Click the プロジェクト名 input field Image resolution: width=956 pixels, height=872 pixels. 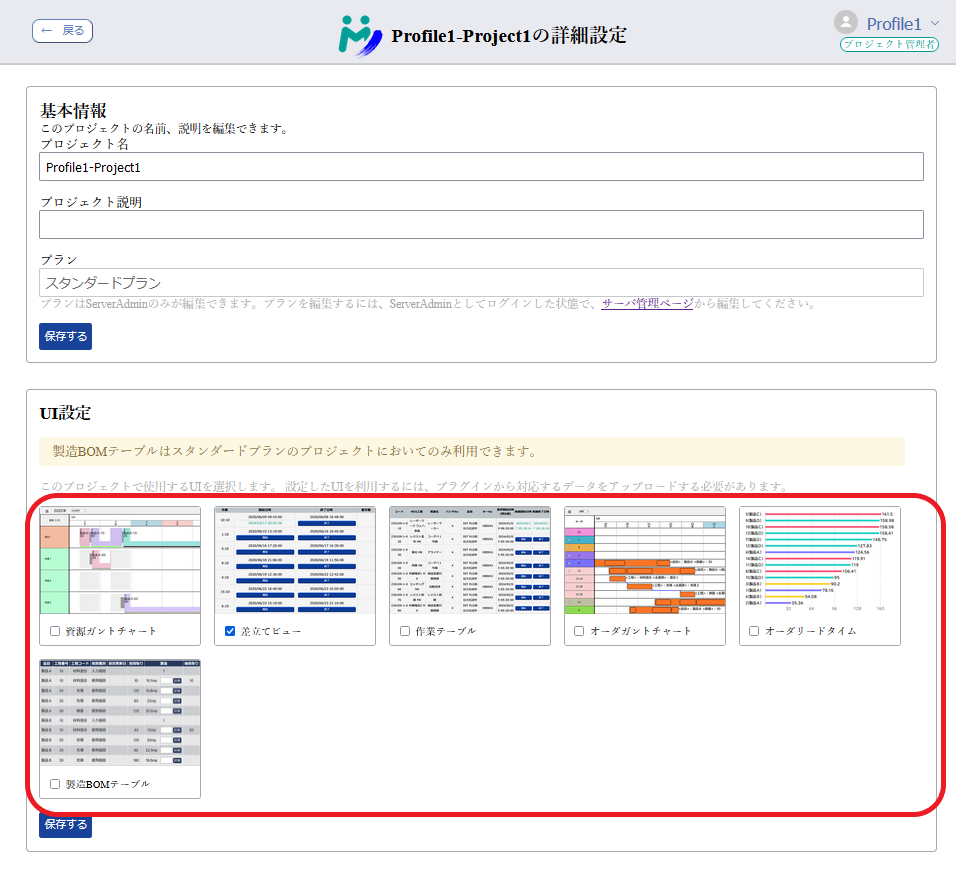pyautogui.click(x=480, y=166)
